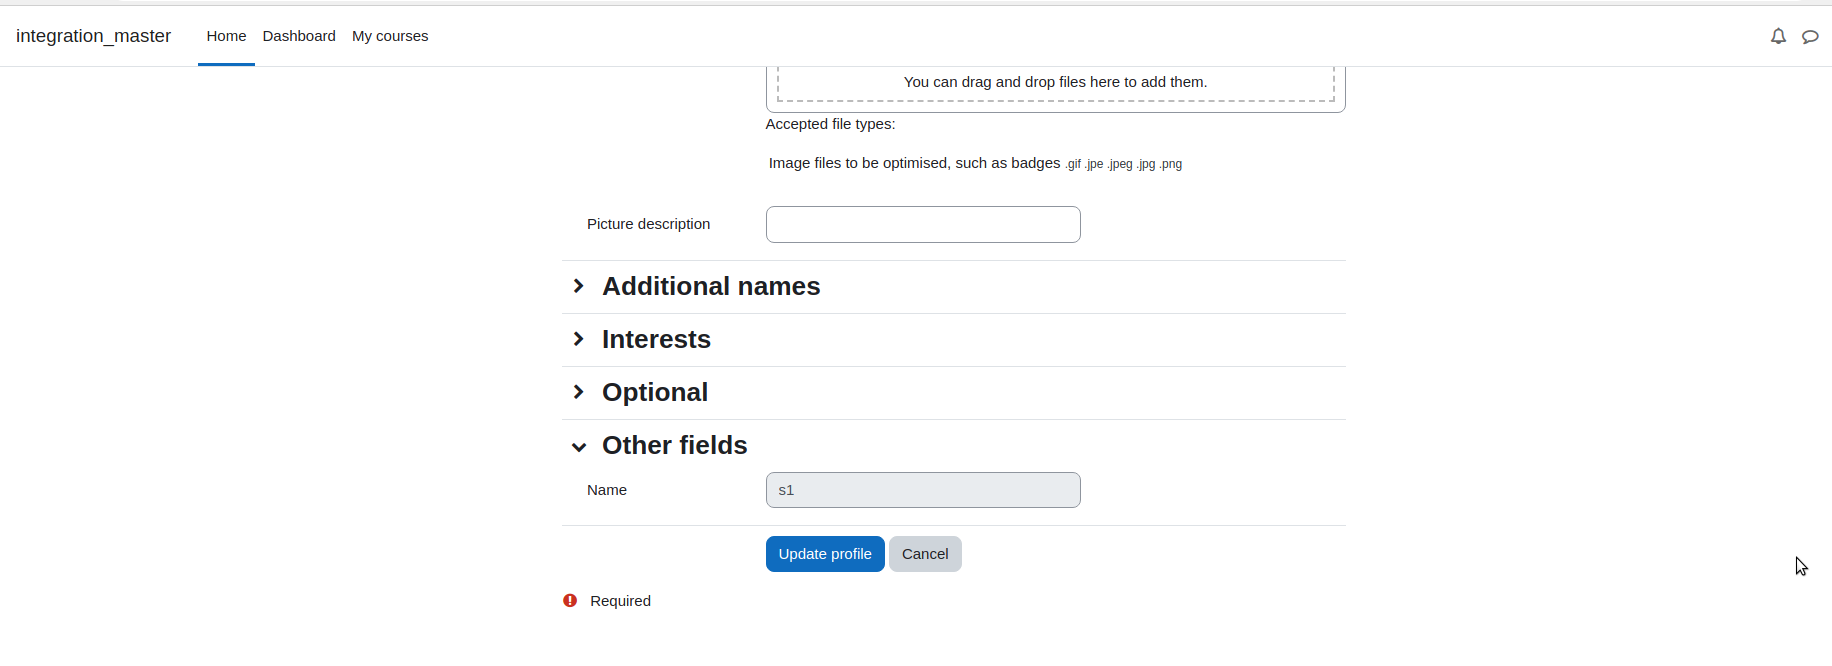The image size is (1832, 666).
Task: Click the chevron beside Interests
Action: tap(579, 339)
